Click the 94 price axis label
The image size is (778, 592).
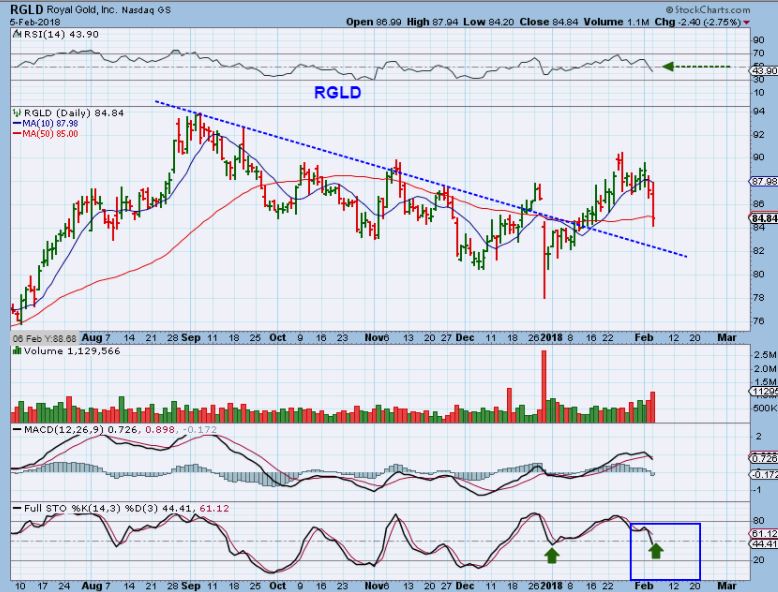tap(759, 111)
